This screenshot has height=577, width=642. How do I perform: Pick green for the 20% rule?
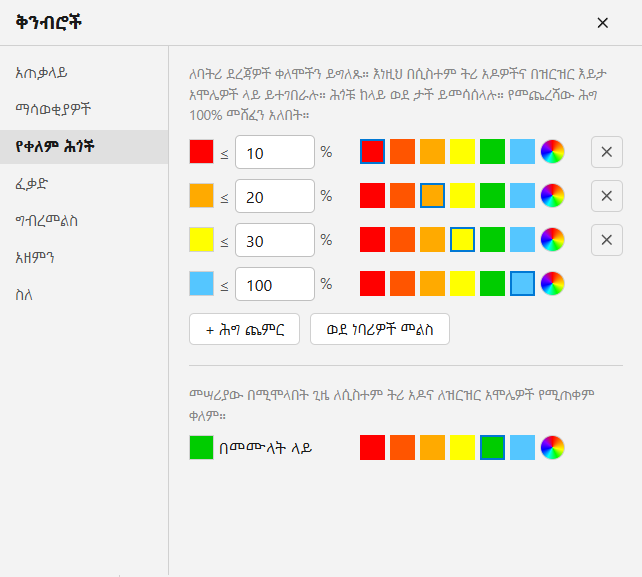tap(493, 196)
